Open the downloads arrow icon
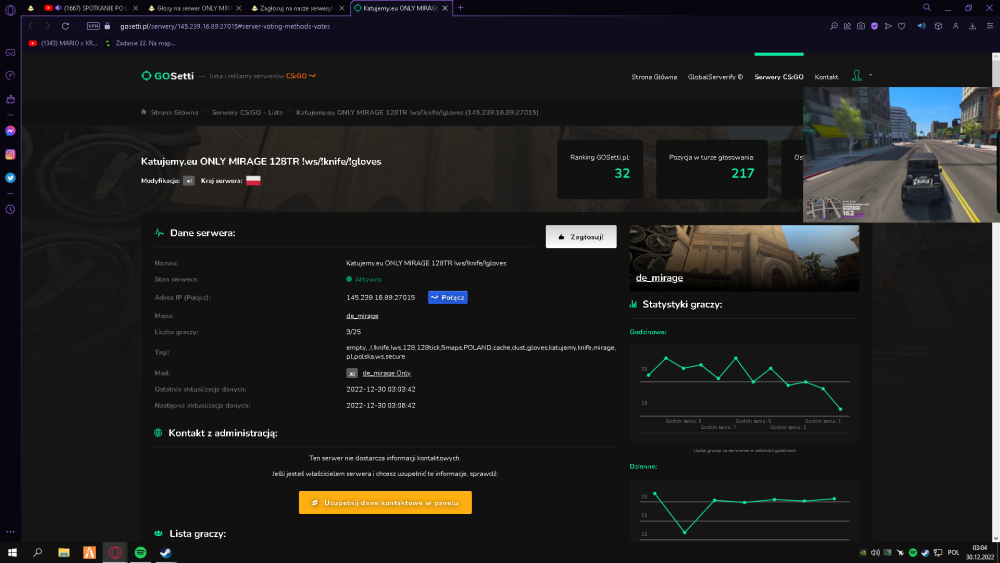Image resolution: width=1000 pixels, height=563 pixels. point(973,26)
